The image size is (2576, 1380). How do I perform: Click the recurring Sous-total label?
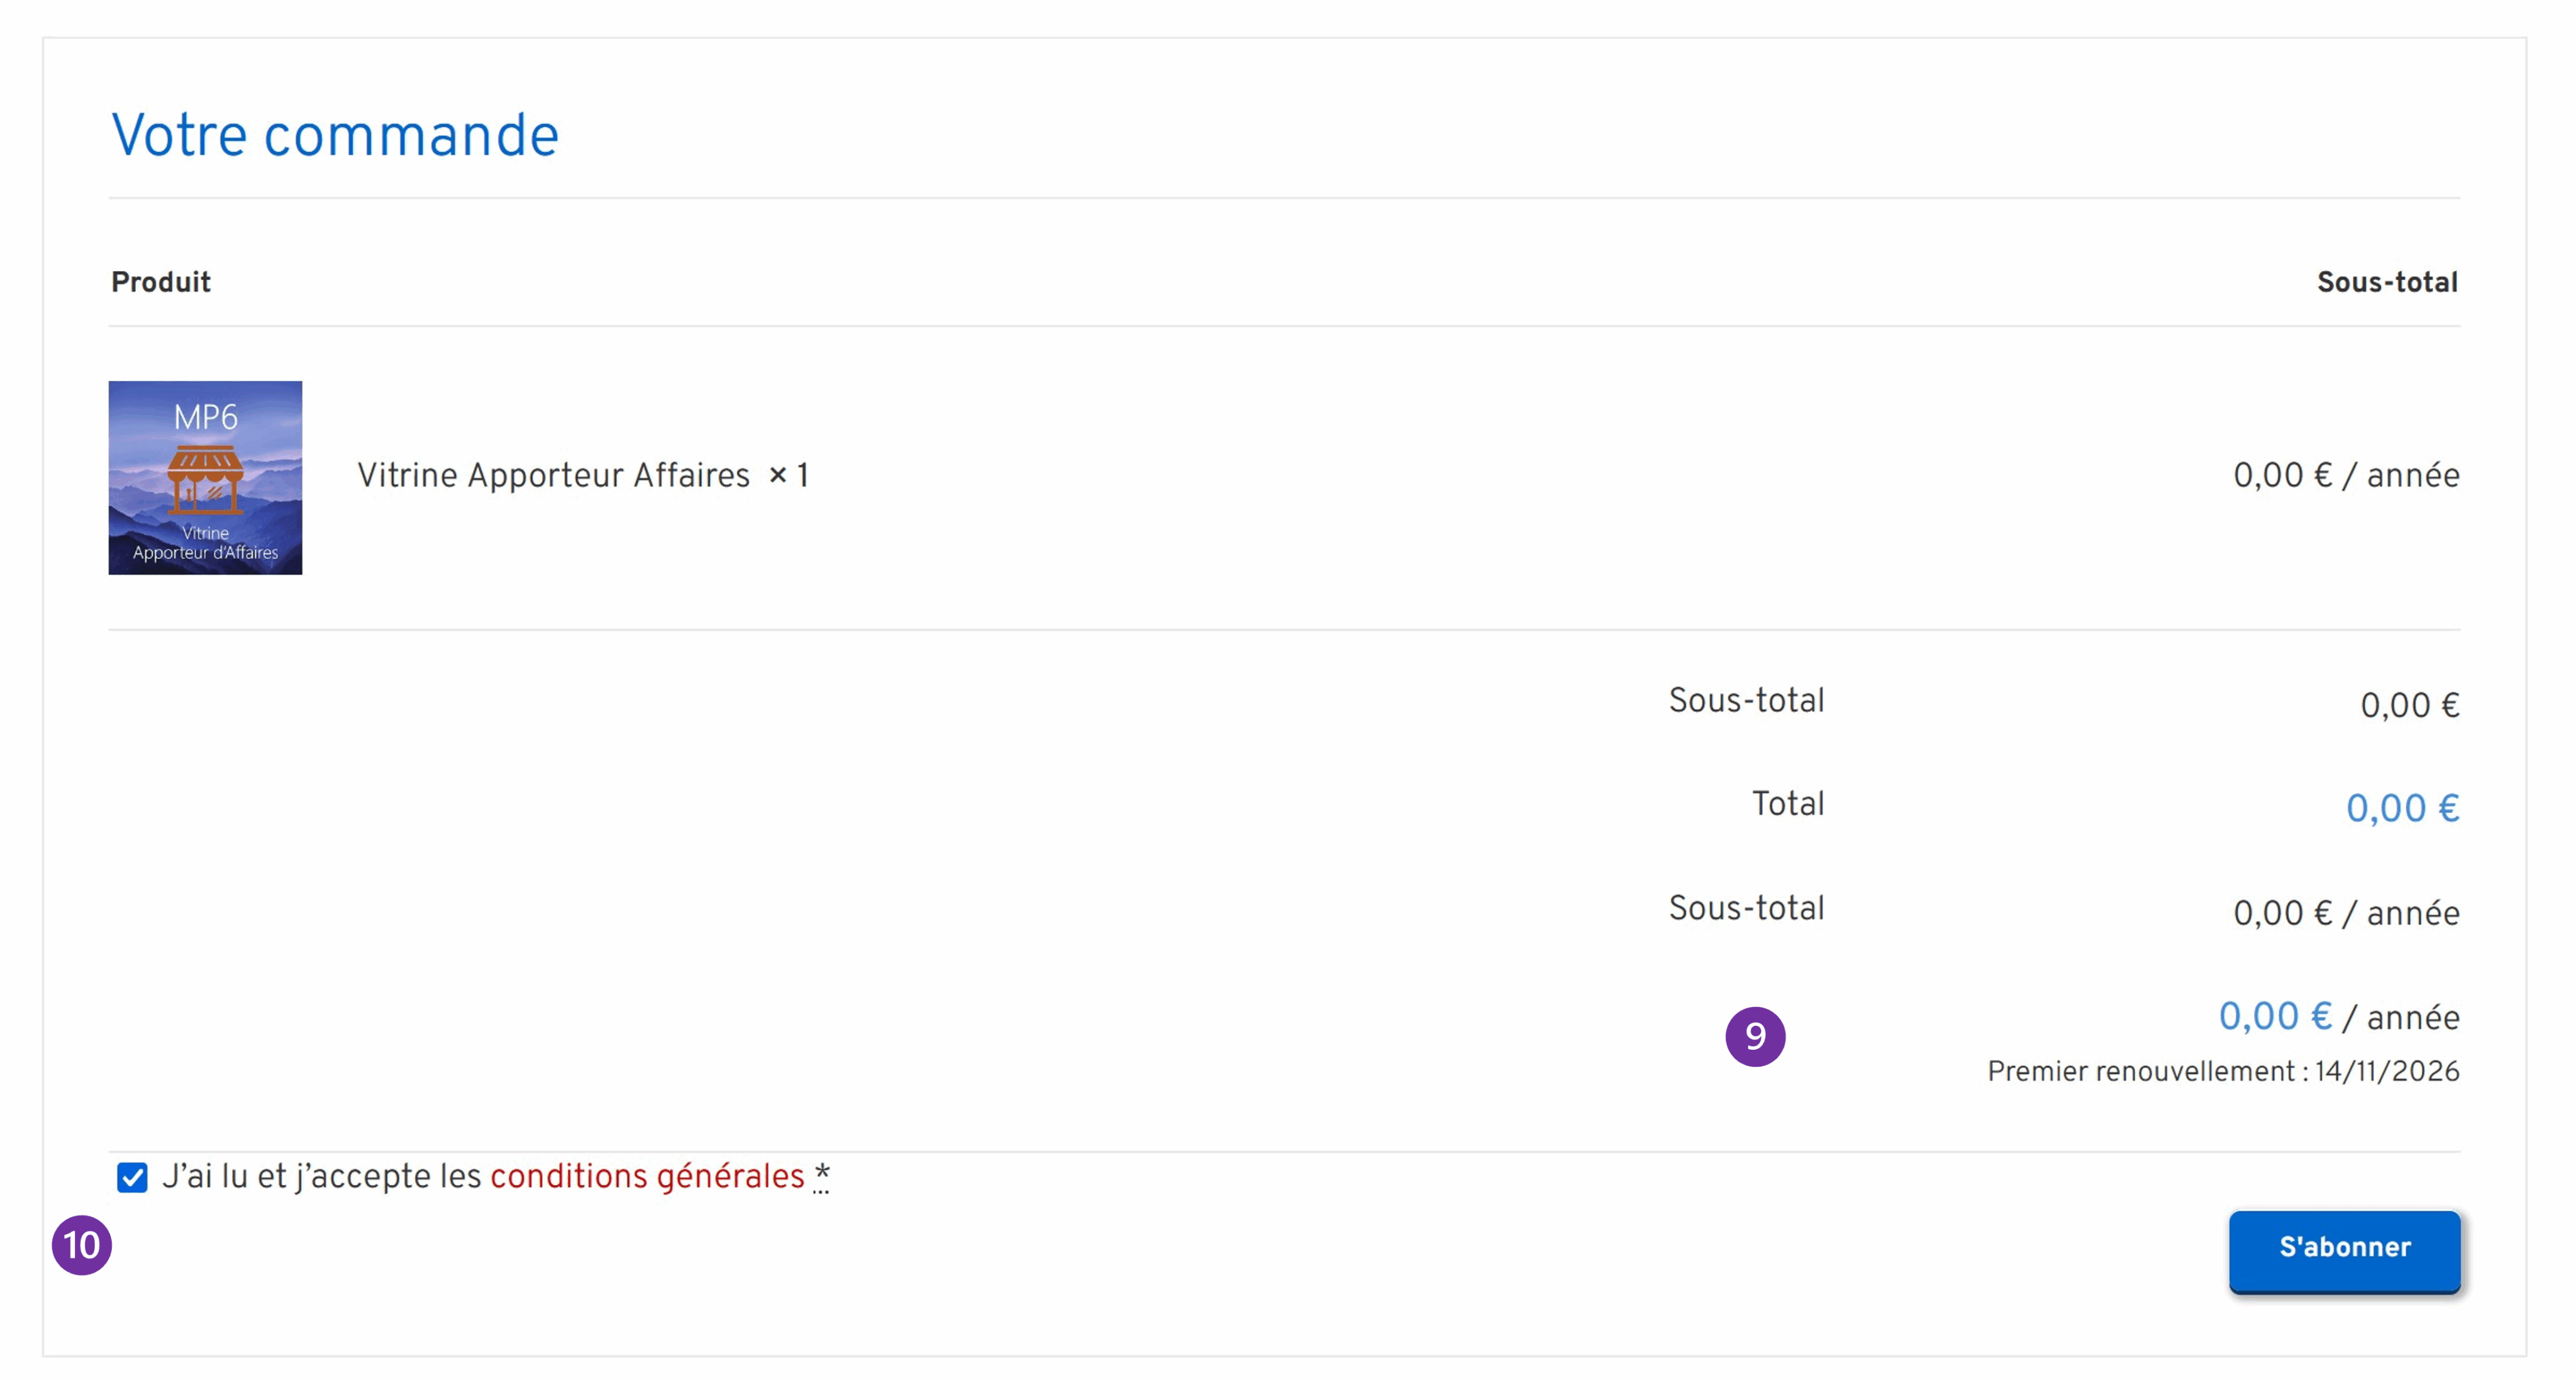[1746, 909]
